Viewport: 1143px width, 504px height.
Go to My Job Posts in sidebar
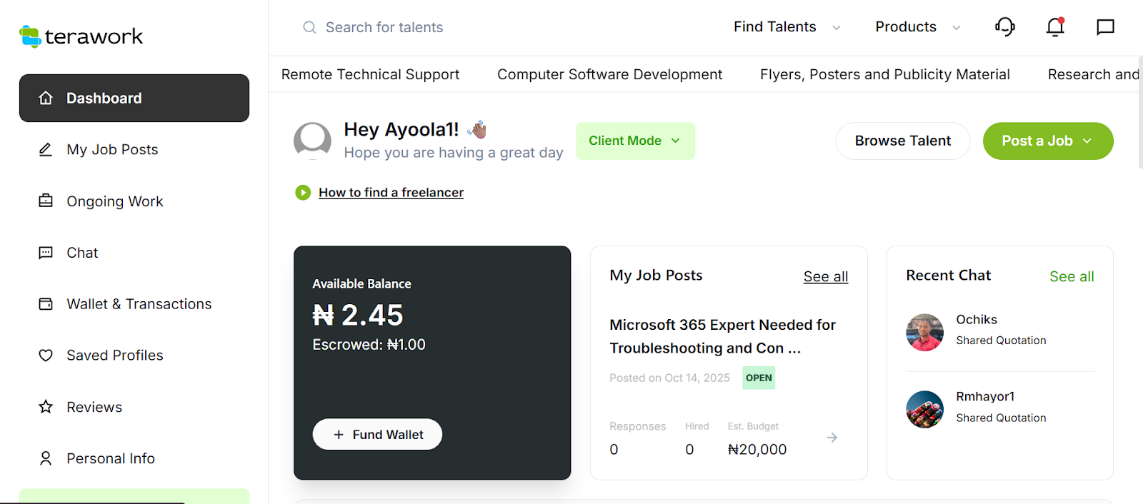112,150
